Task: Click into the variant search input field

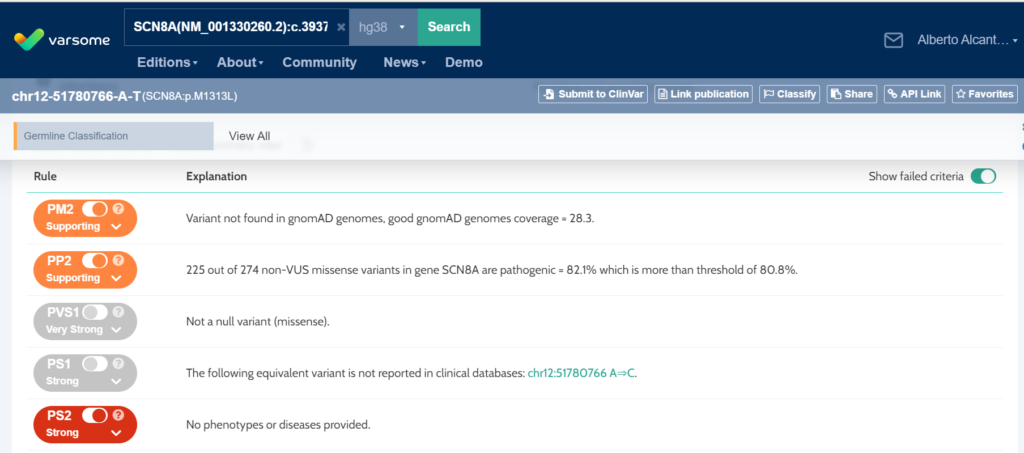Action: pyautogui.click(x=229, y=27)
